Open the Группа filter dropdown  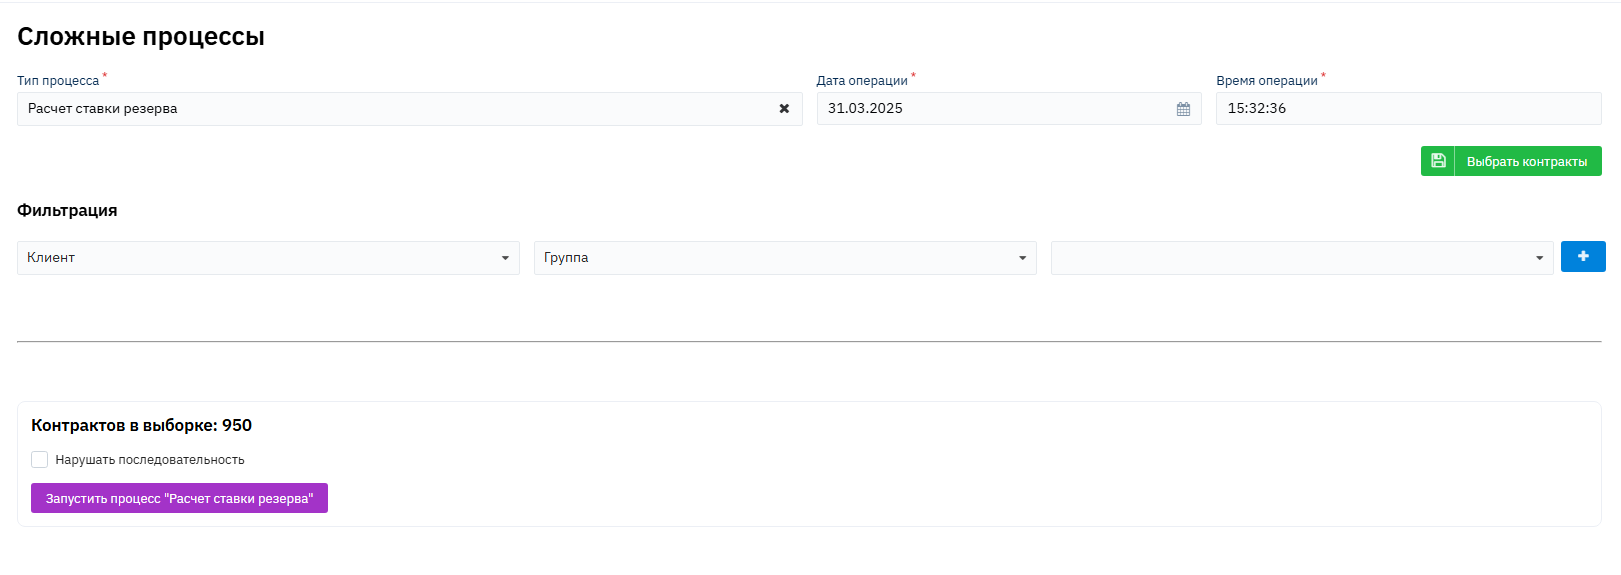point(785,258)
